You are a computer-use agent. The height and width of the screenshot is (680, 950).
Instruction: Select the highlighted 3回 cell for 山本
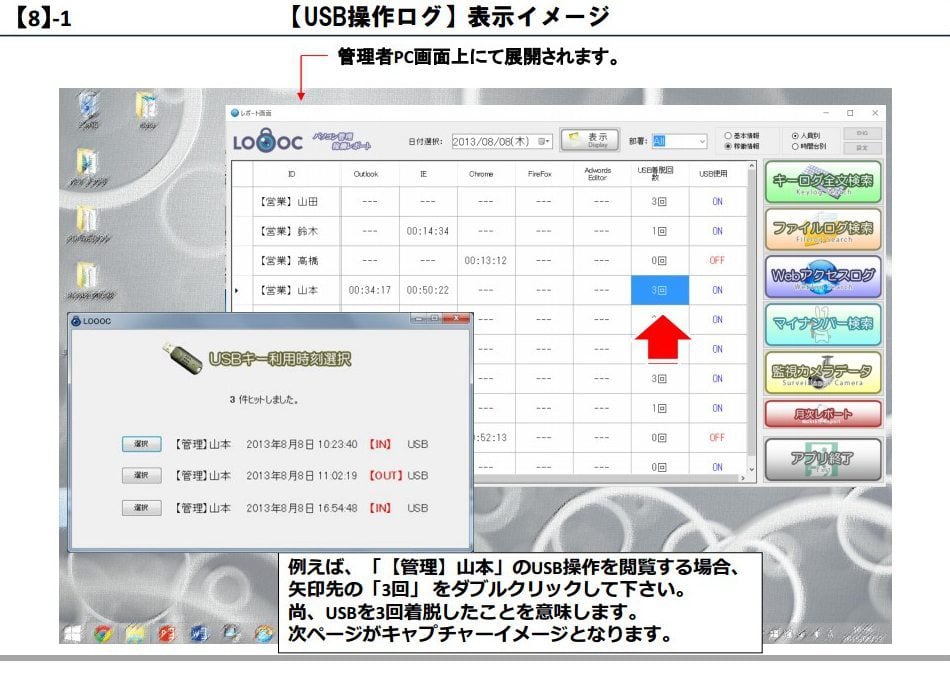tap(660, 290)
